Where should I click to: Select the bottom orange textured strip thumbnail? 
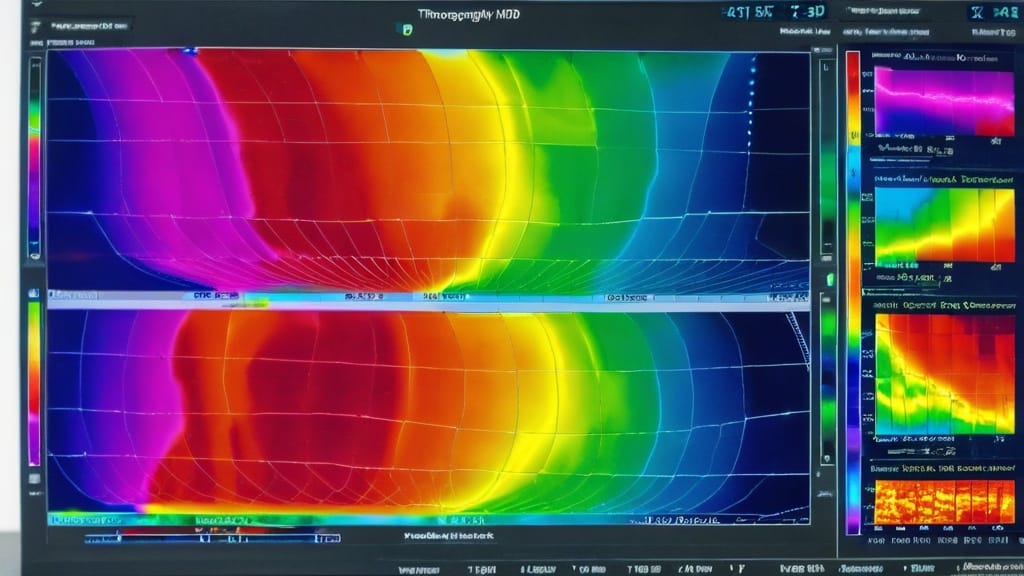tap(944, 501)
